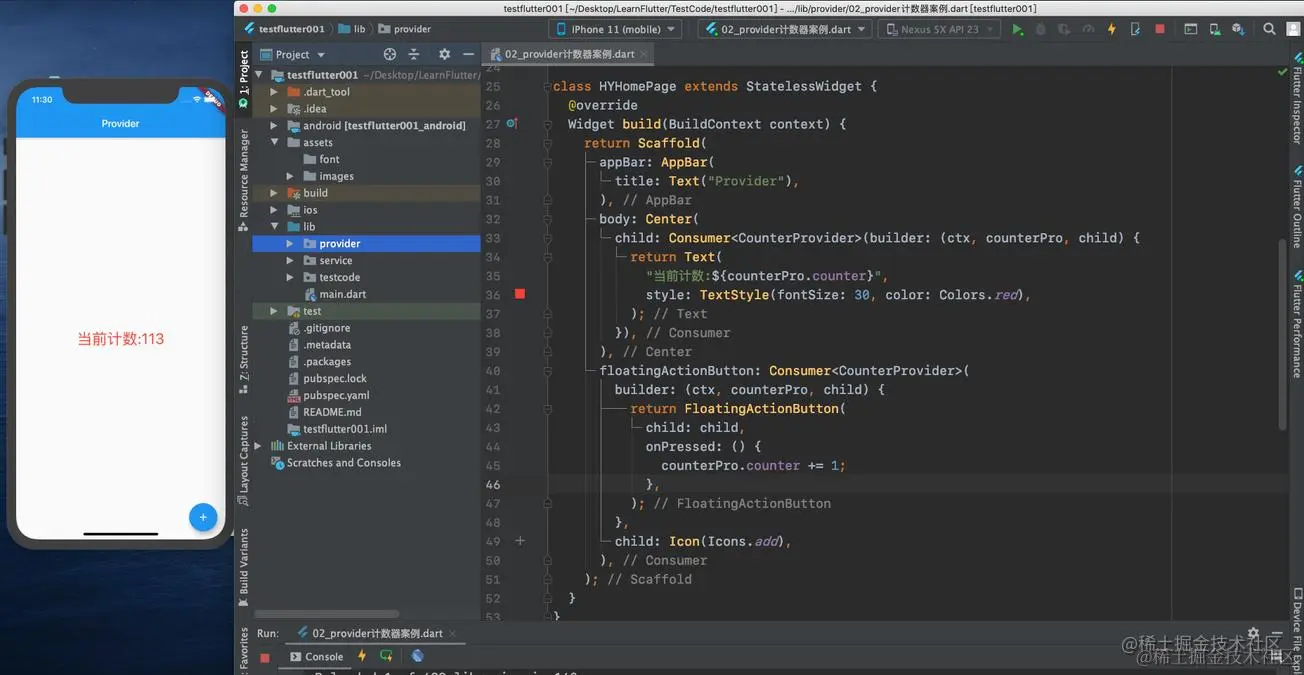Expand the images folder
This screenshot has height=675, width=1304.
(290, 176)
